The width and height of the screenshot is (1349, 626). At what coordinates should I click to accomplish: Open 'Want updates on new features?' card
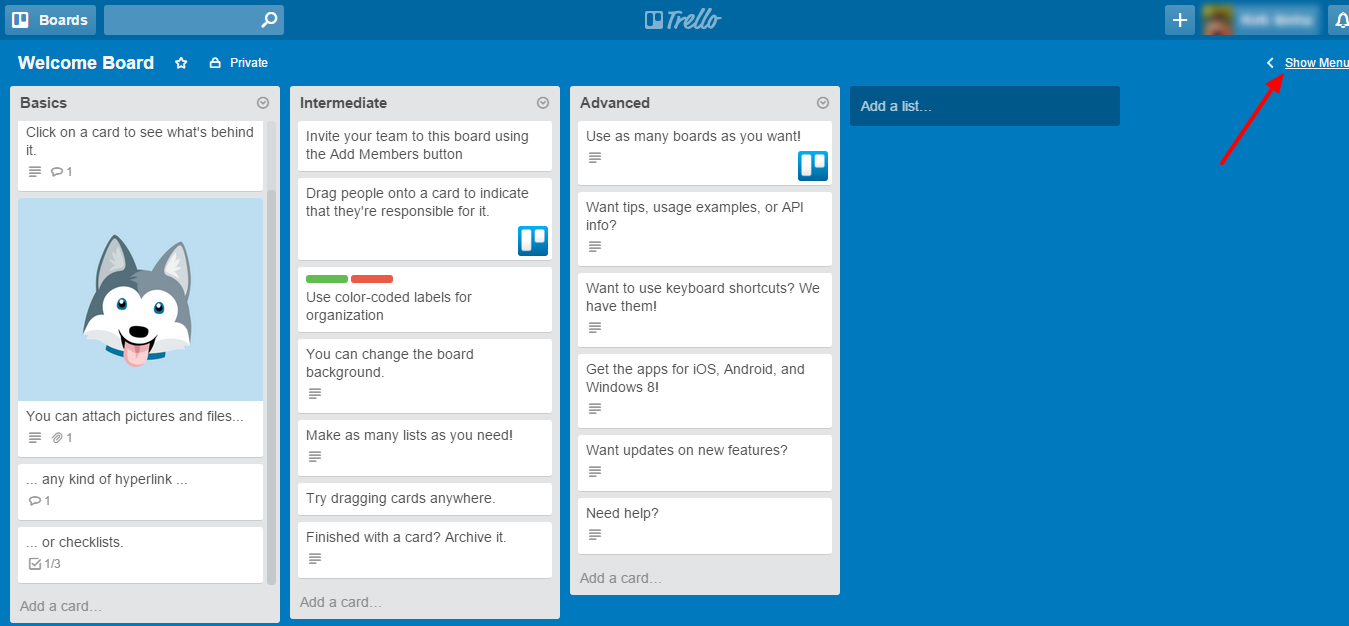pyautogui.click(x=705, y=463)
